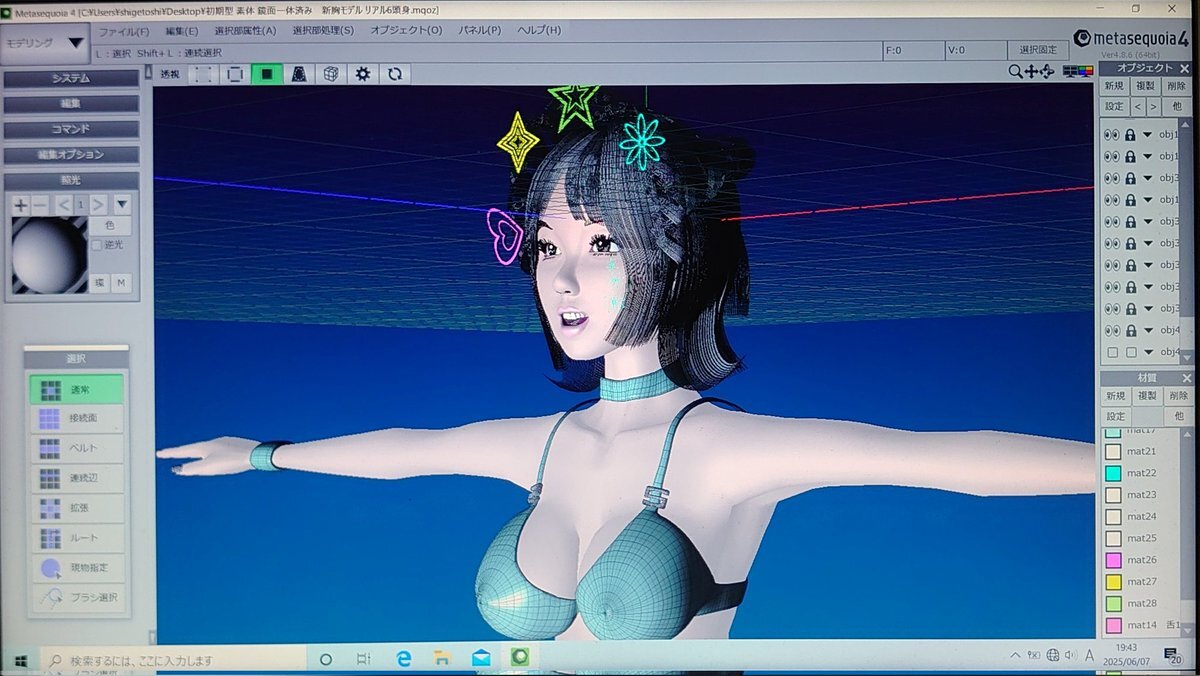
Task: Open viewport settings gear icon
Action: pyautogui.click(x=363, y=74)
